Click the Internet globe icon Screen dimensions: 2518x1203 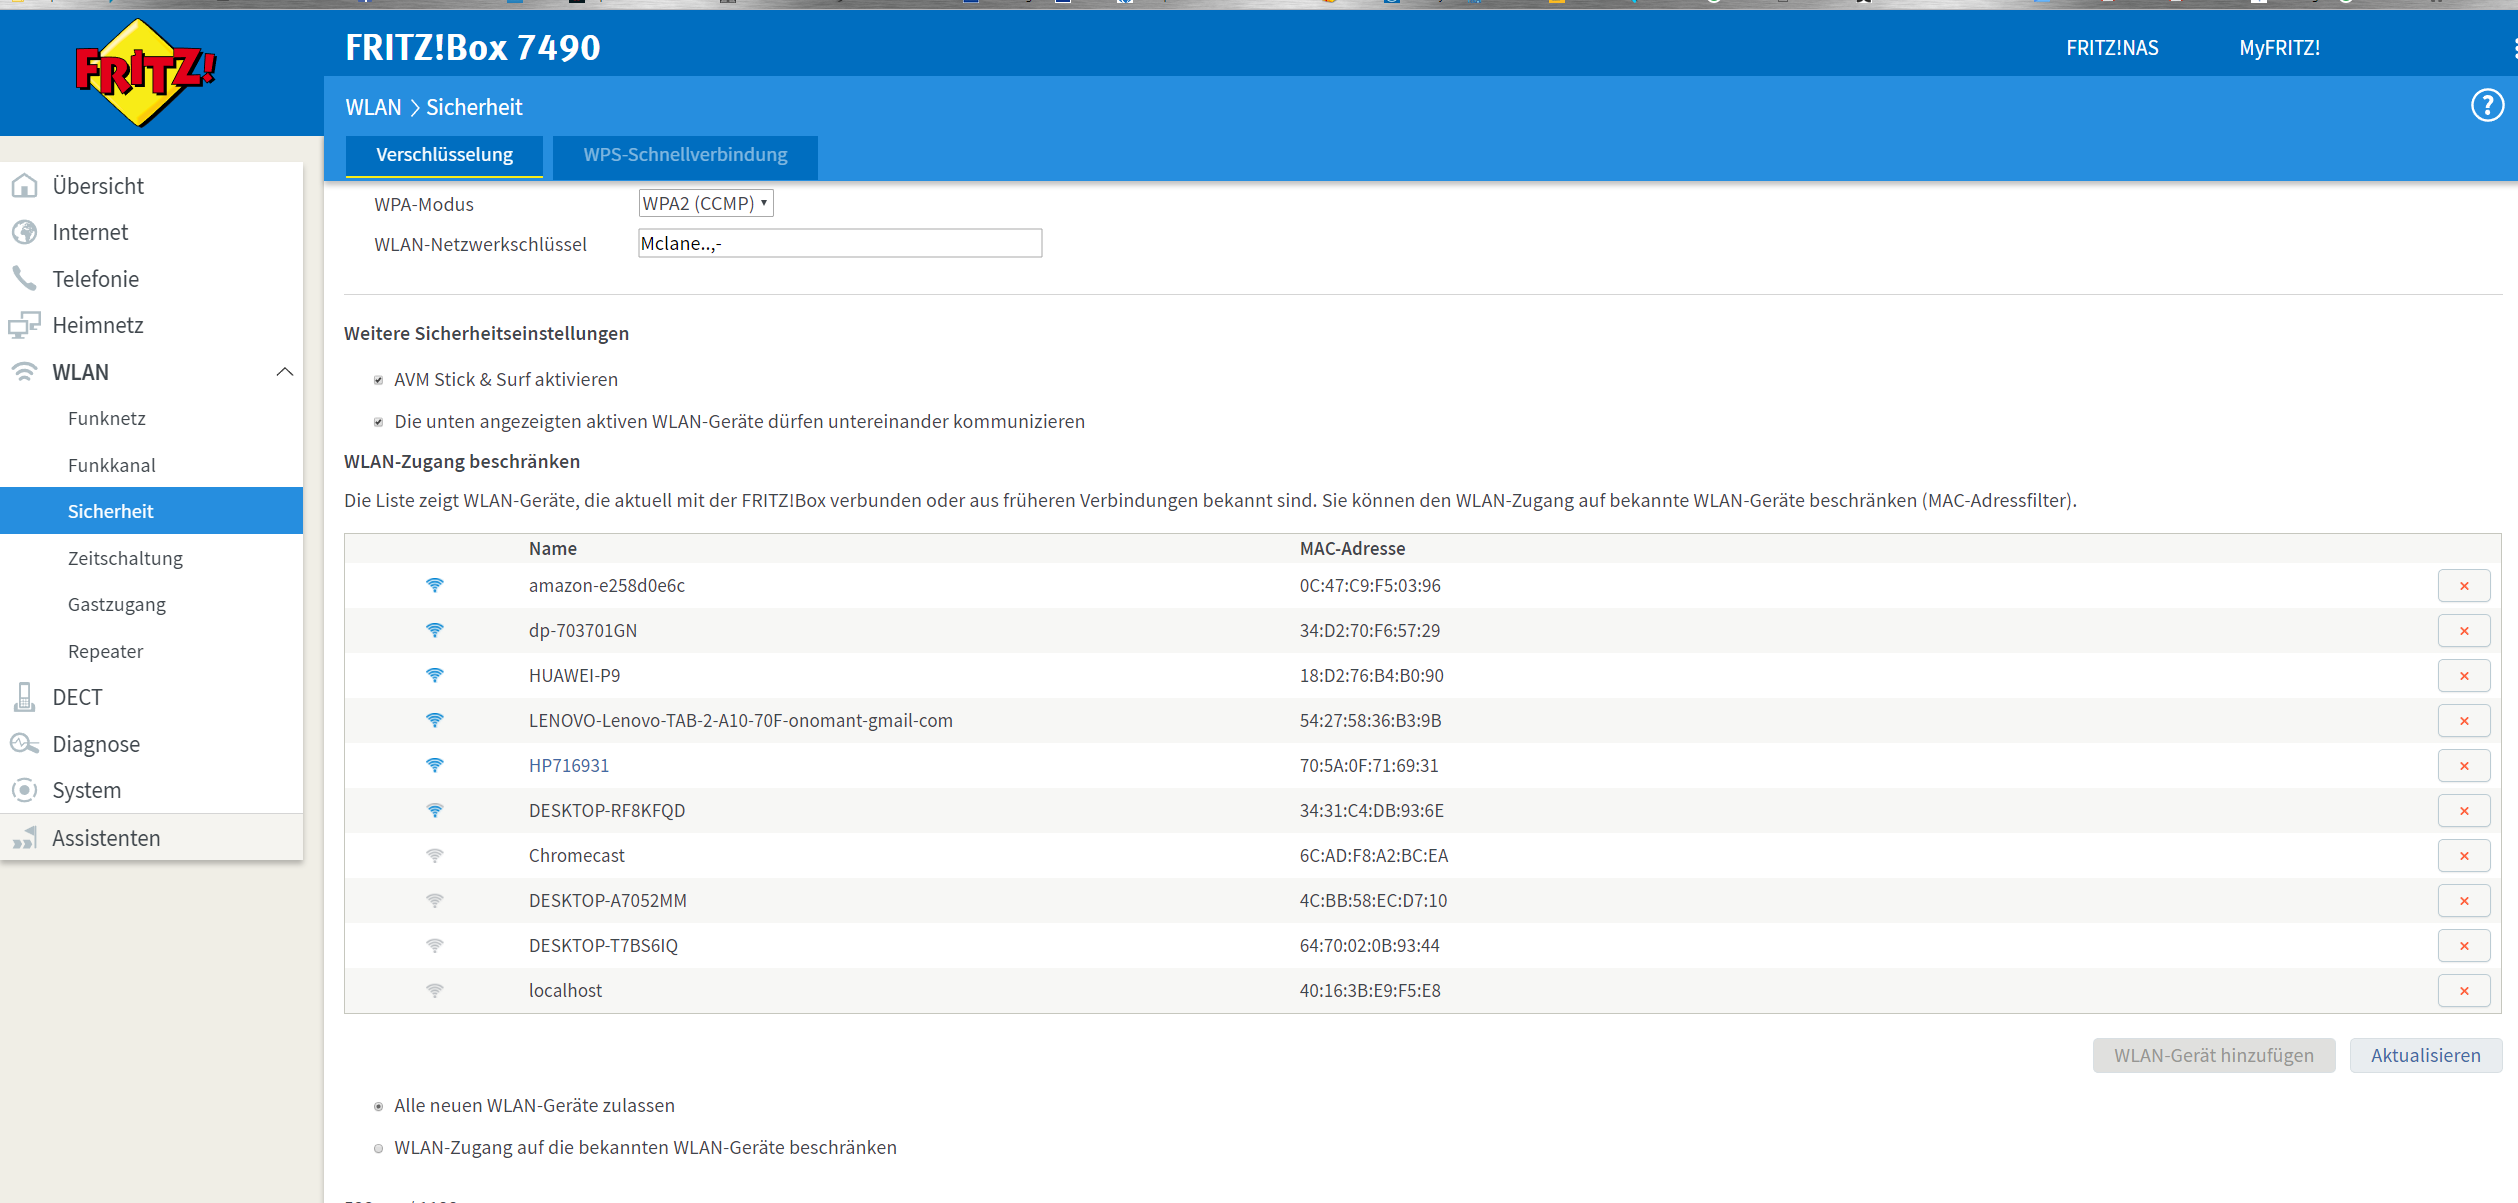[24, 232]
